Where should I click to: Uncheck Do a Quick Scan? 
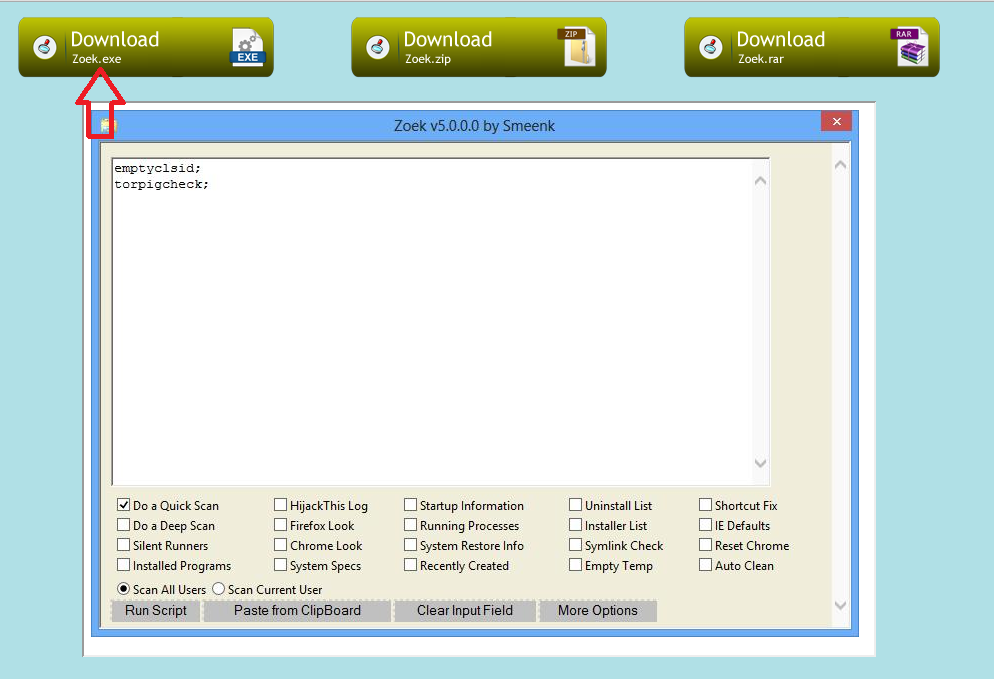[124, 505]
